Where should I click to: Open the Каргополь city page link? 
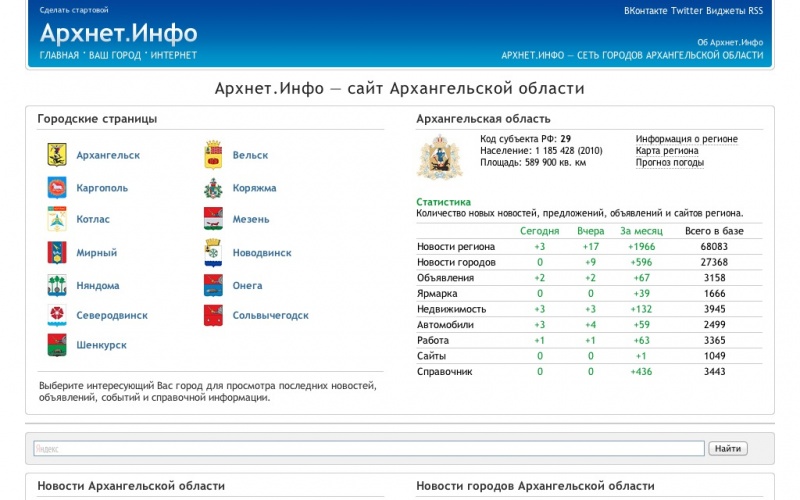102,188
